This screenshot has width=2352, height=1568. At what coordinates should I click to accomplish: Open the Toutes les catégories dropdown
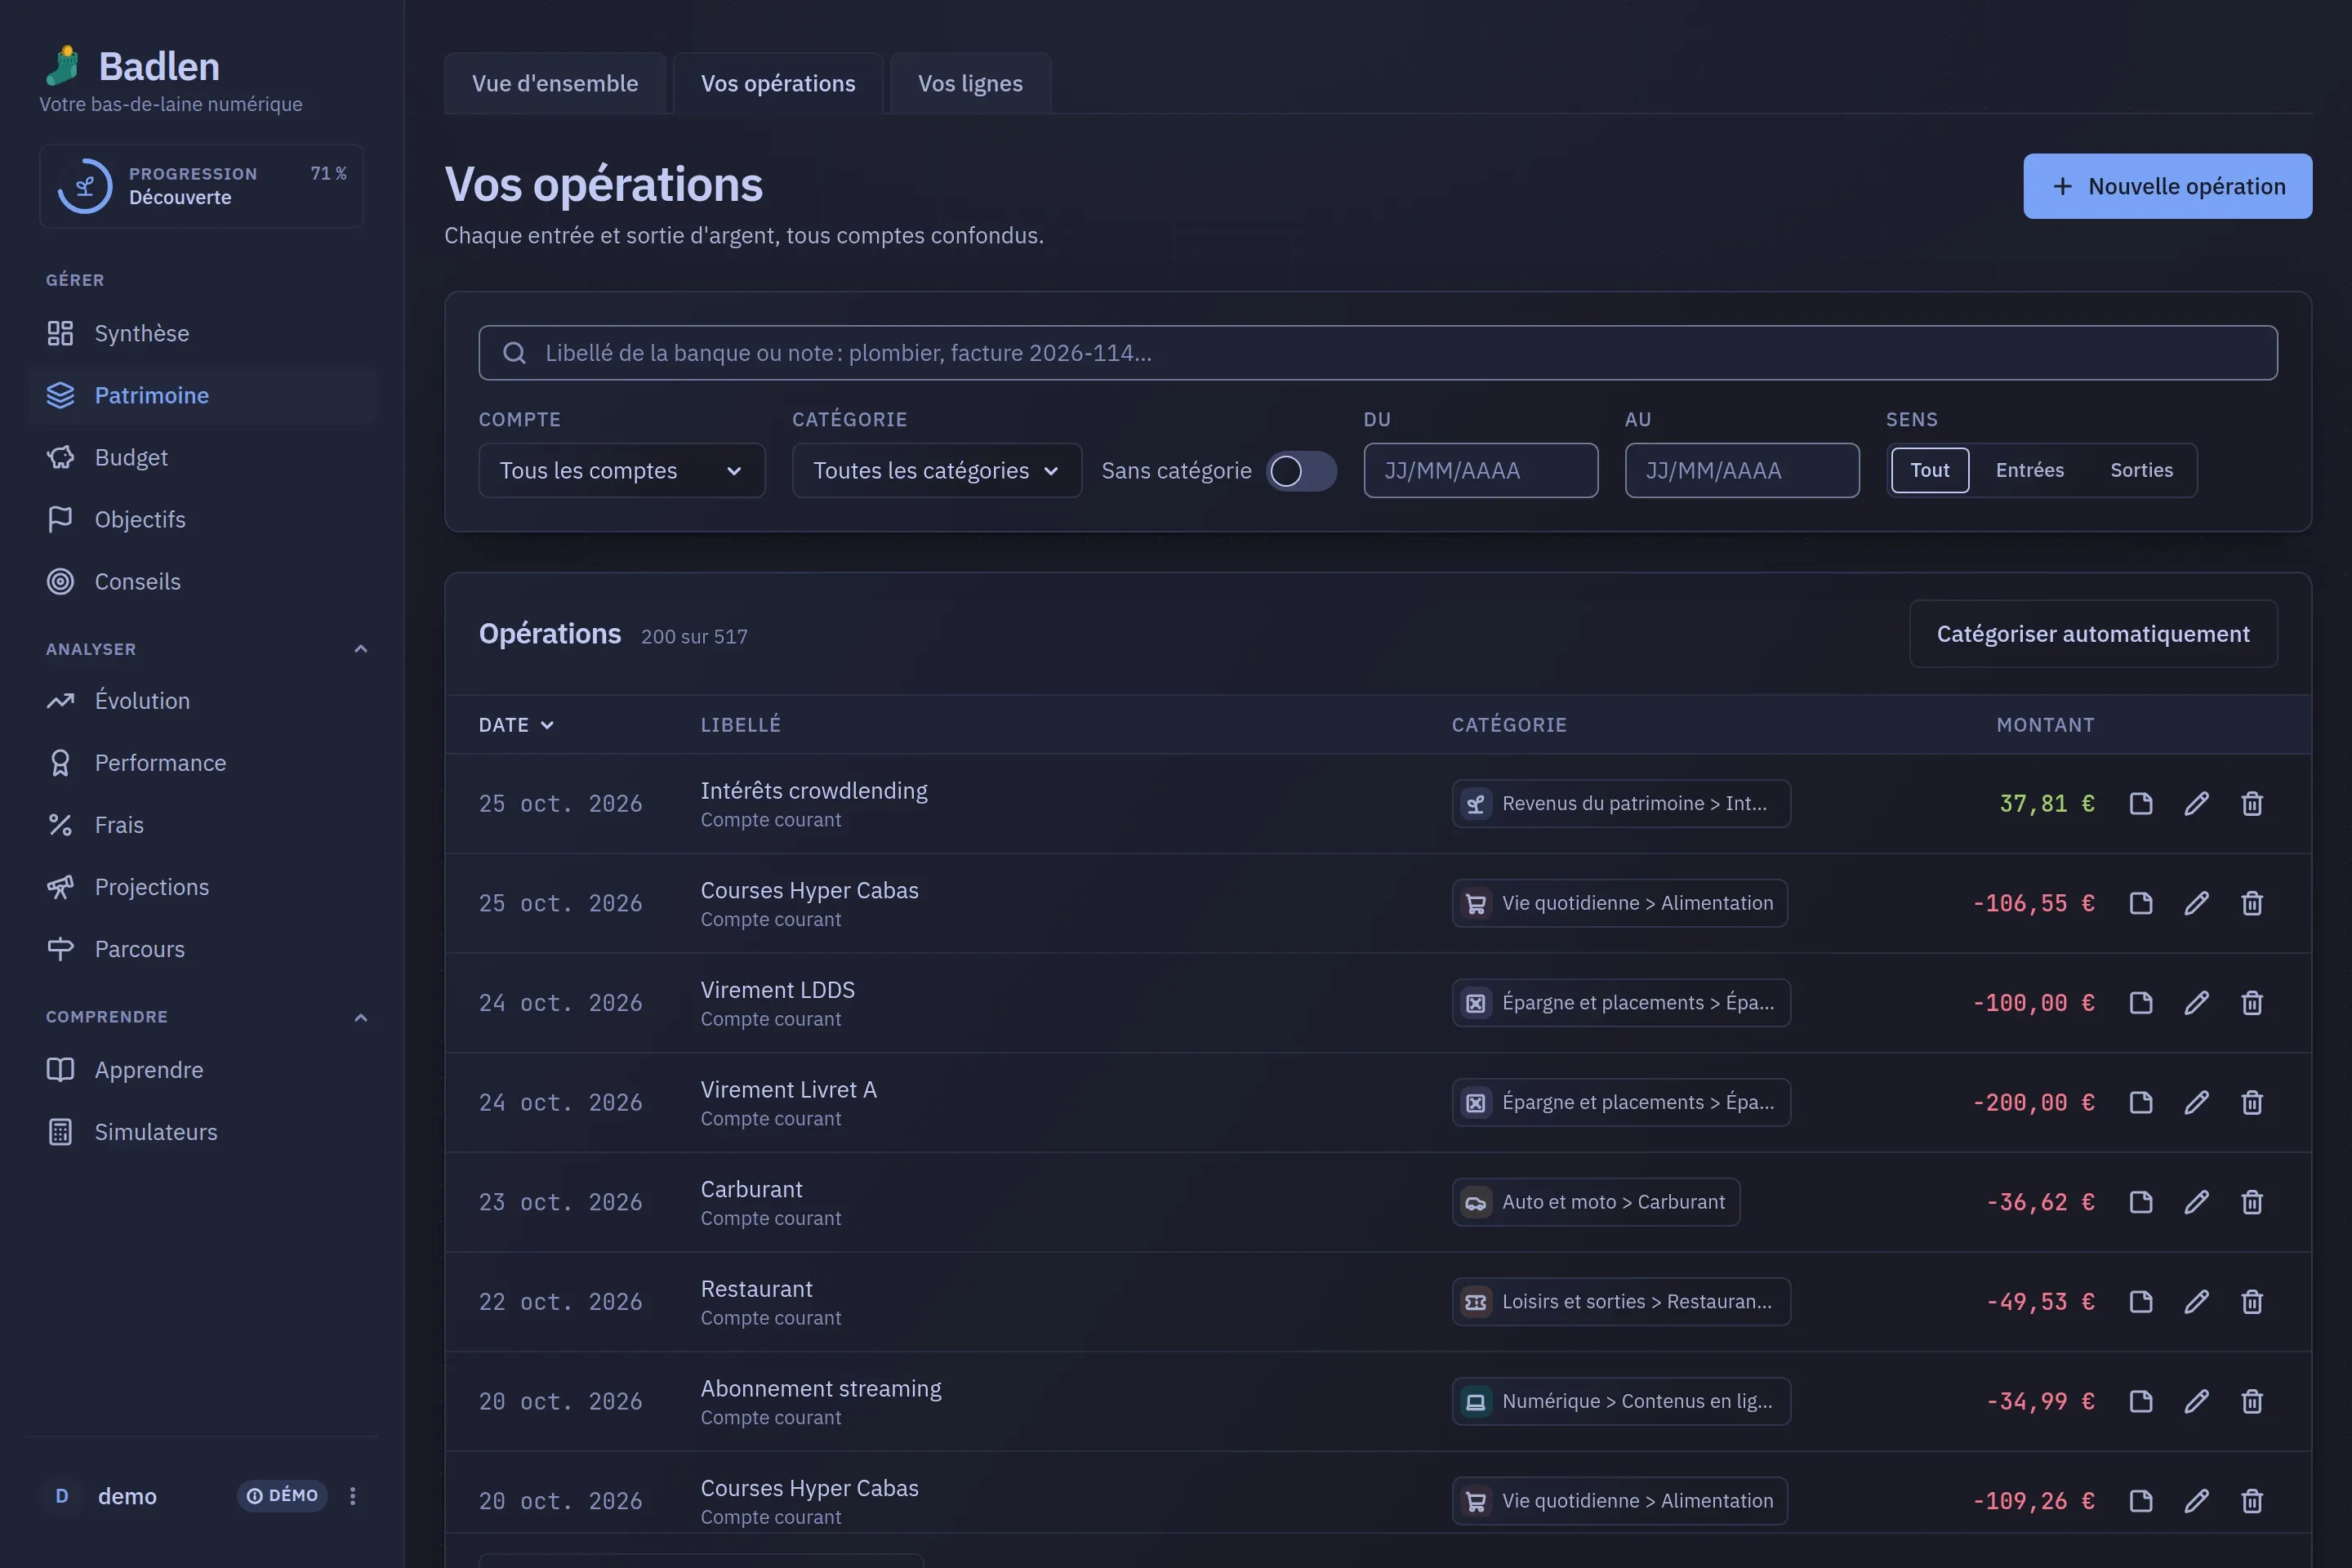pyautogui.click(x=936, y=470)
